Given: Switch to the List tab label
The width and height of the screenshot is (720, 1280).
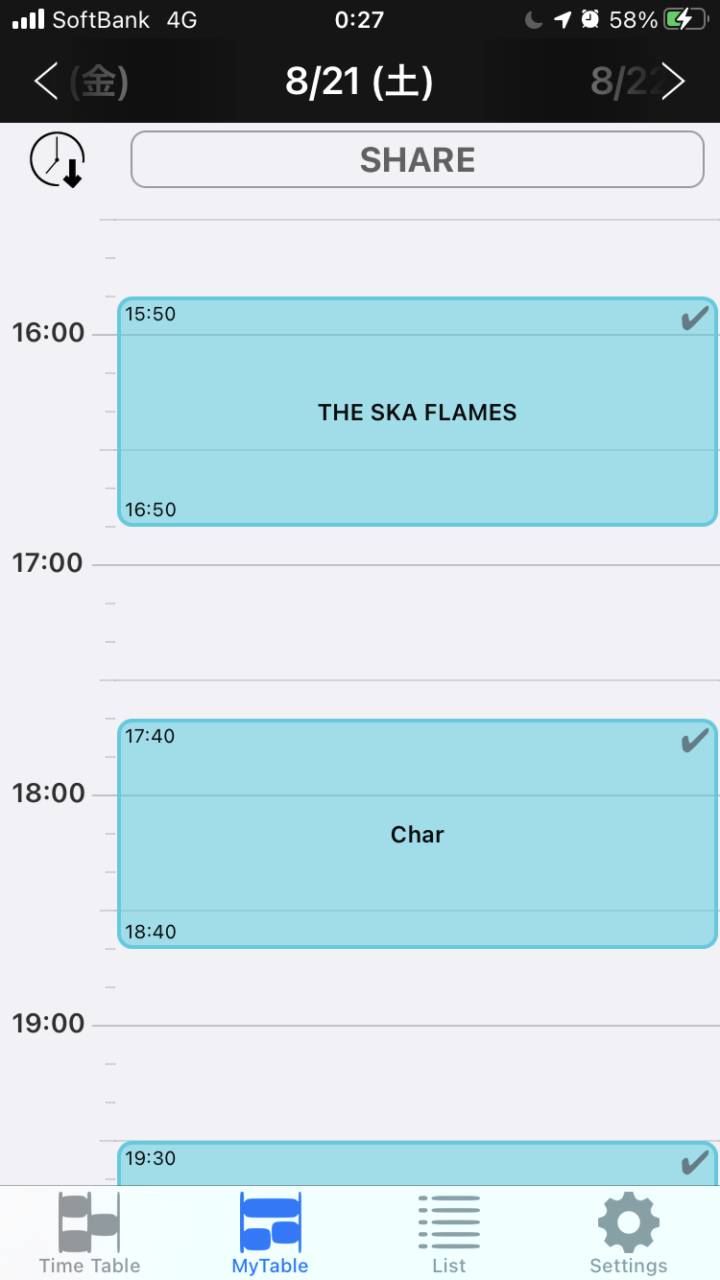Looking at the screenshot, I should pyautogui.click(x=449, y=1265).
